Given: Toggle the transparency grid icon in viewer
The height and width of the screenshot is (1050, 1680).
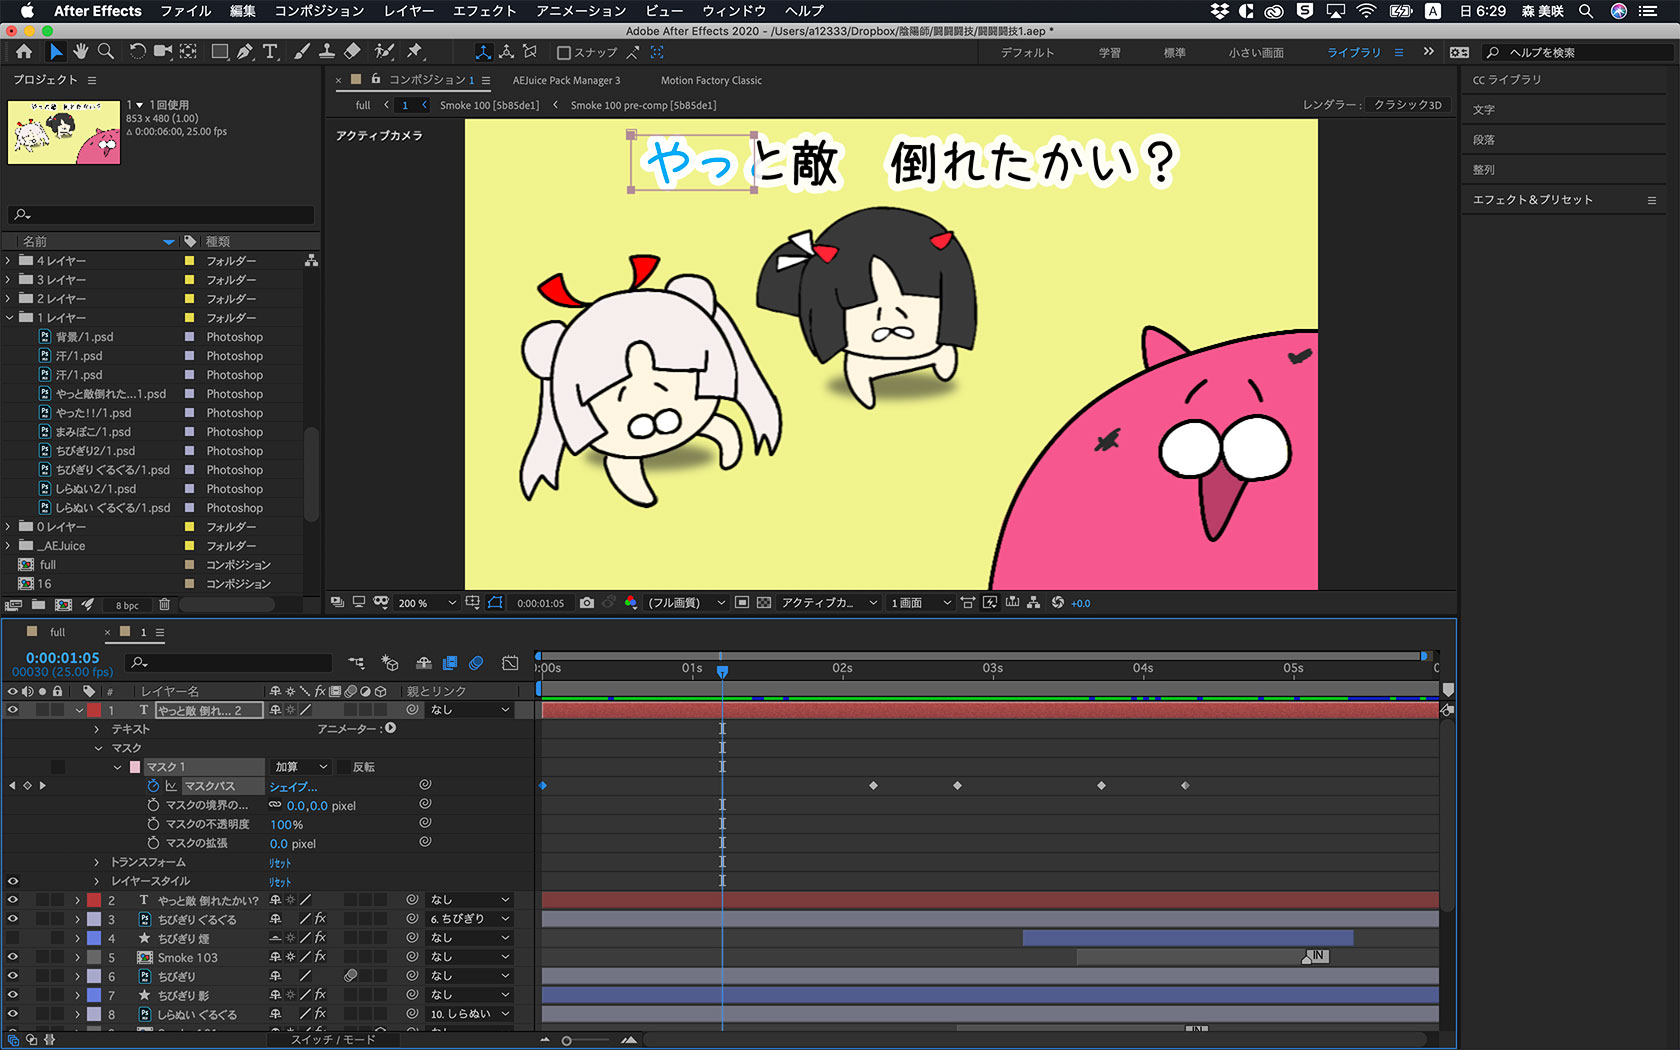Looking at the screenshot, I should pos(764,603).
